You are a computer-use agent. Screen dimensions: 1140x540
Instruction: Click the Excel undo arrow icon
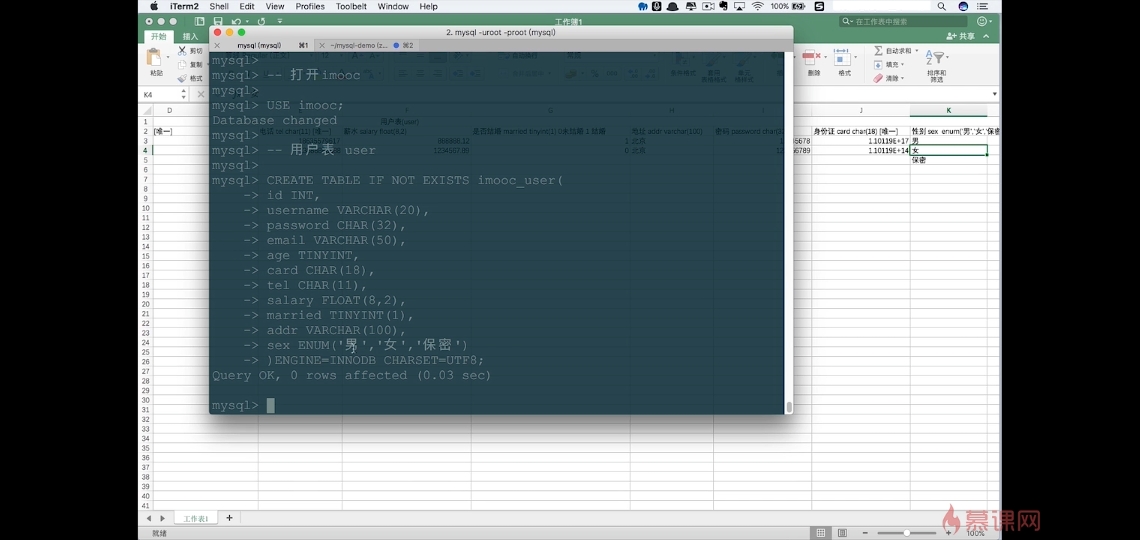click(x=236, y=22)
